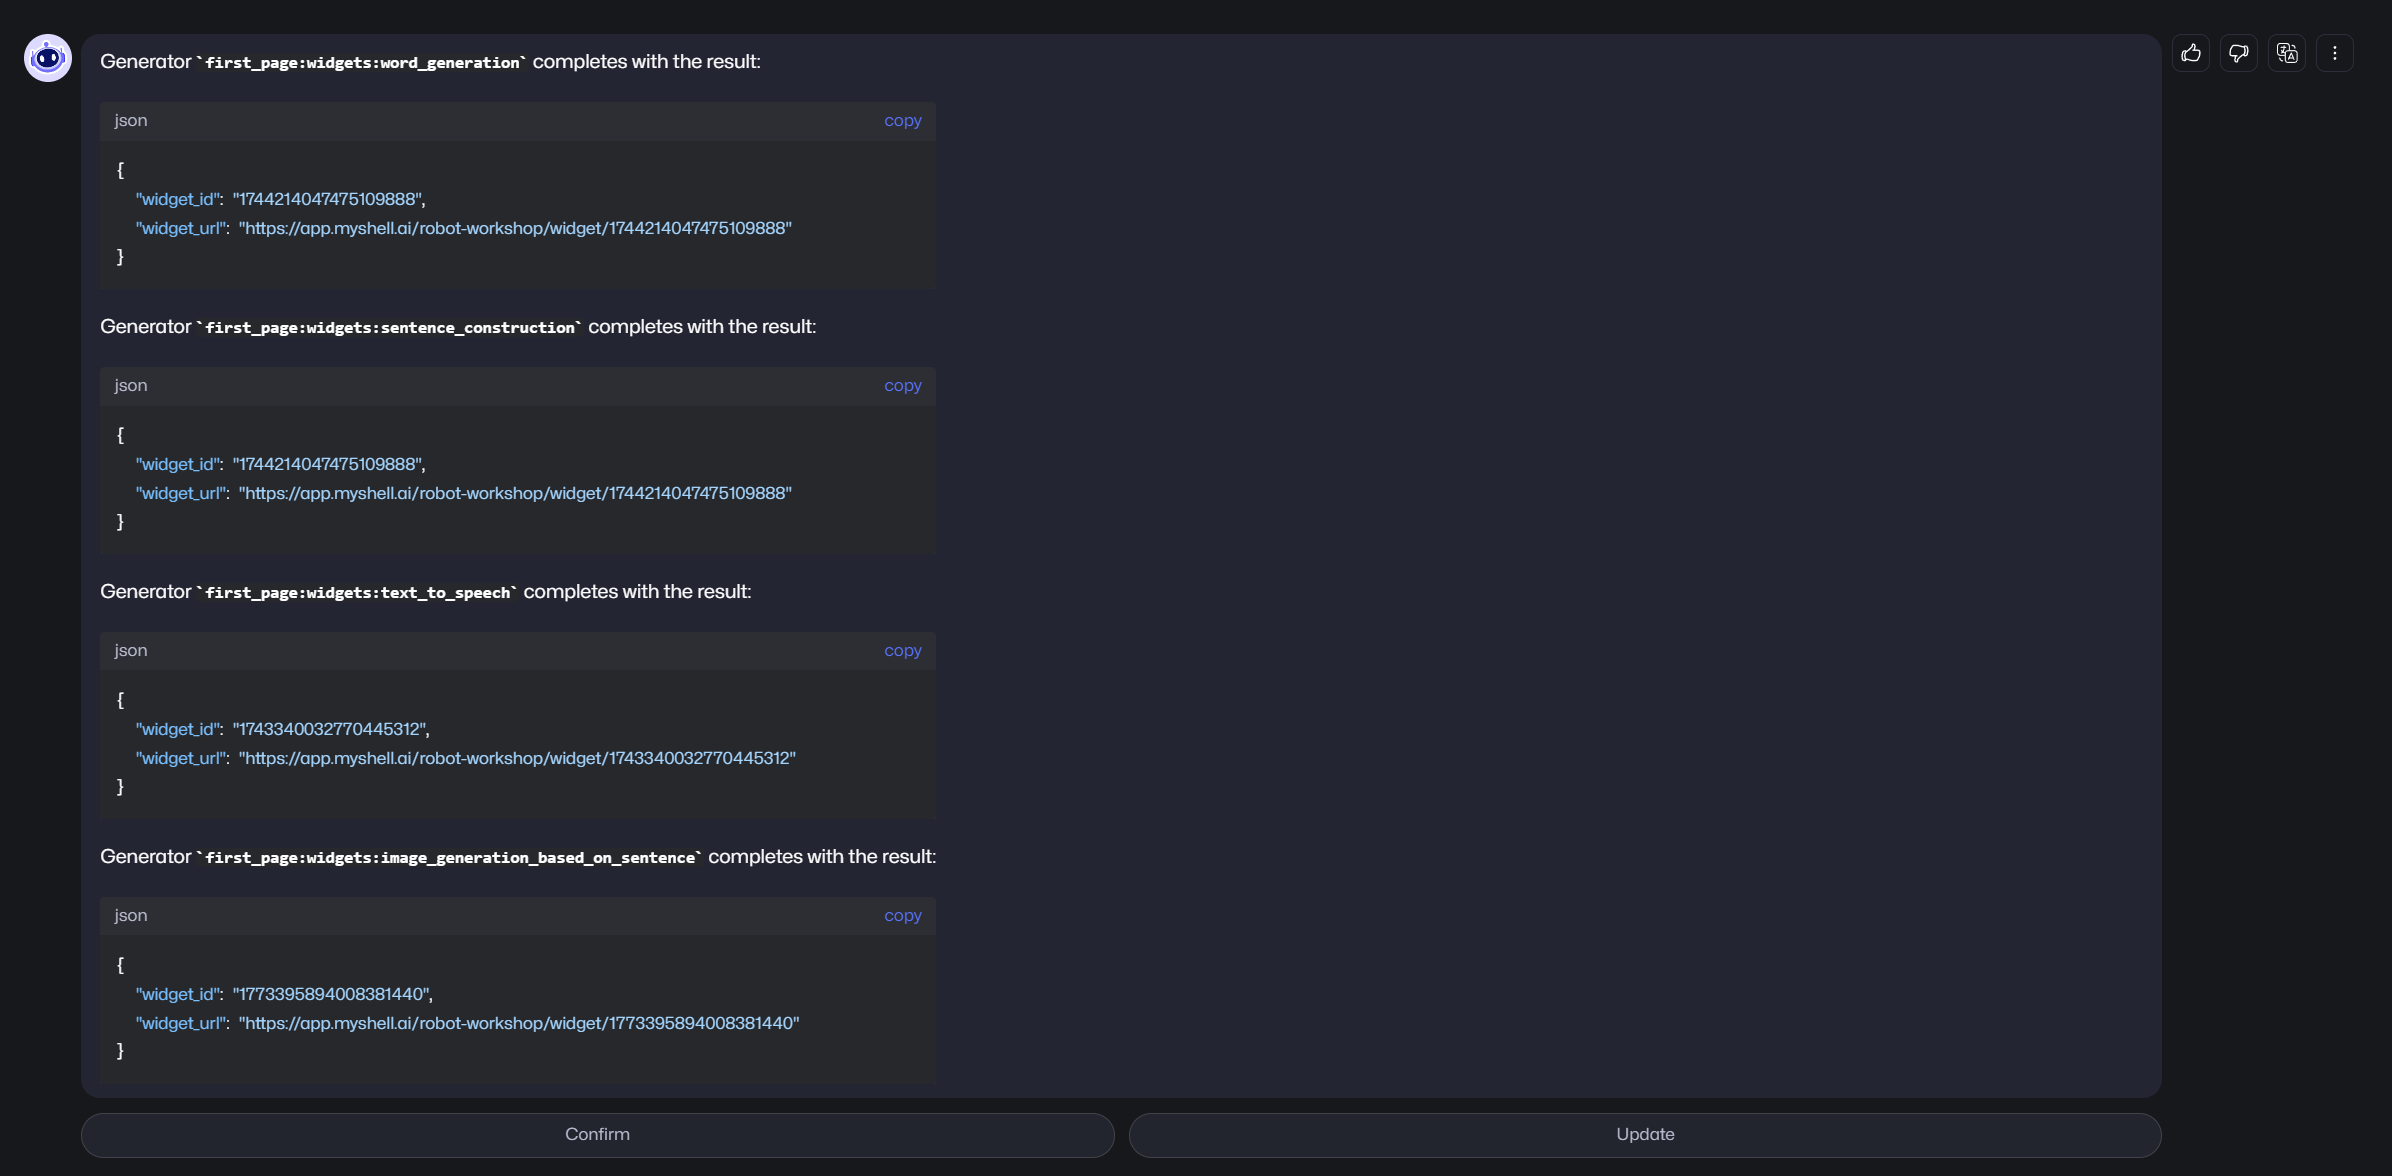Open the three-dot more options menu
This screenshot has width=2392, height=1176.
2335,53
